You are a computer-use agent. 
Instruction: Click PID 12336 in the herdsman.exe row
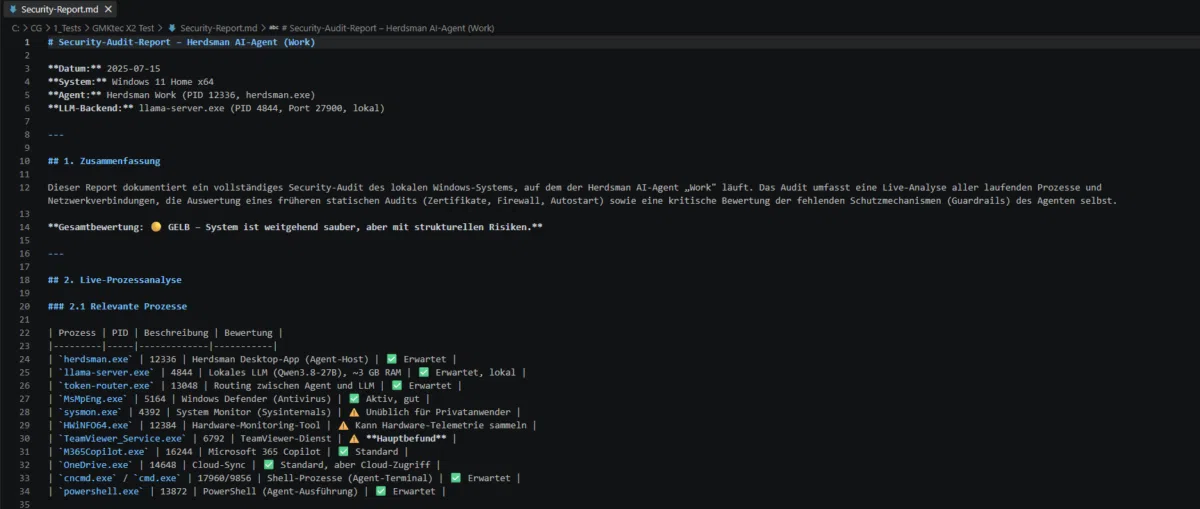tap(162, 359)
